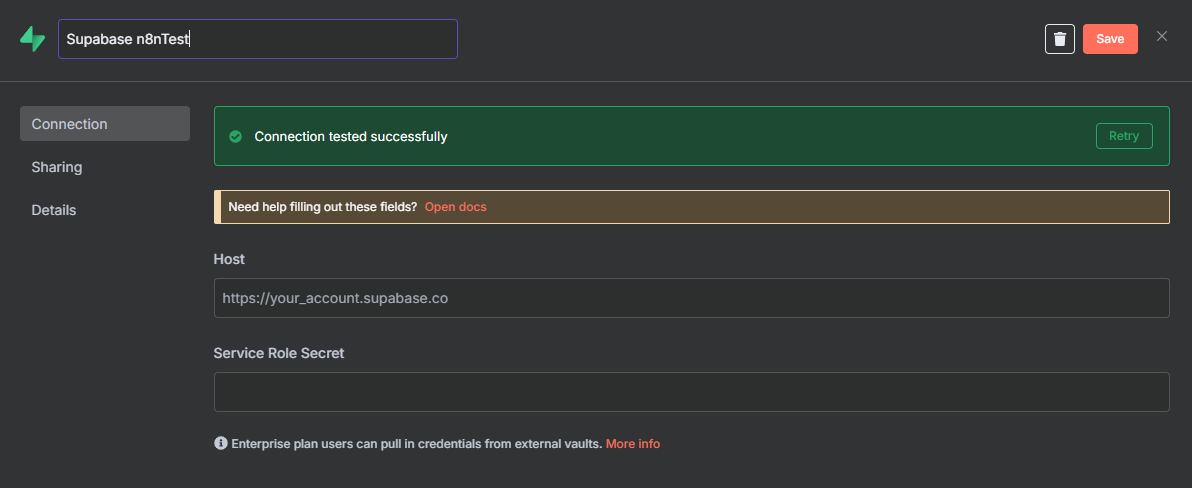1192x488 pixels.
Task: Click the 'Connection tested successfully' banner text
Action: click(350, 137)
